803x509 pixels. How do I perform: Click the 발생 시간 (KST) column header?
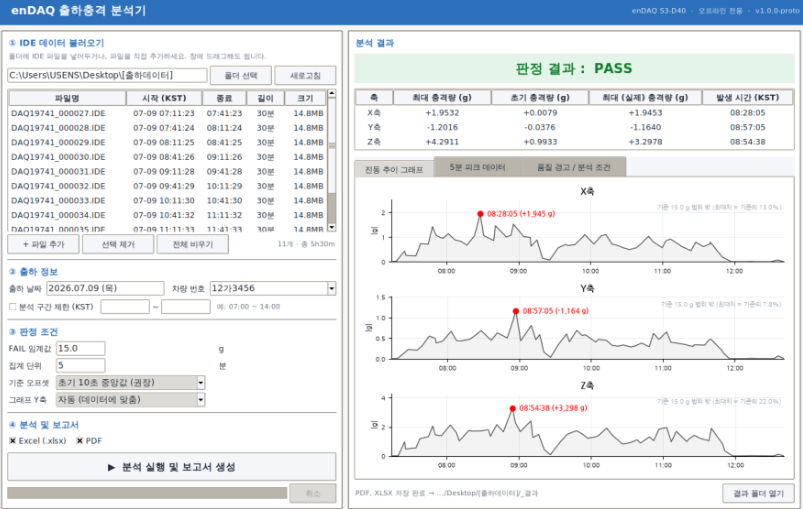pos(748,97)
